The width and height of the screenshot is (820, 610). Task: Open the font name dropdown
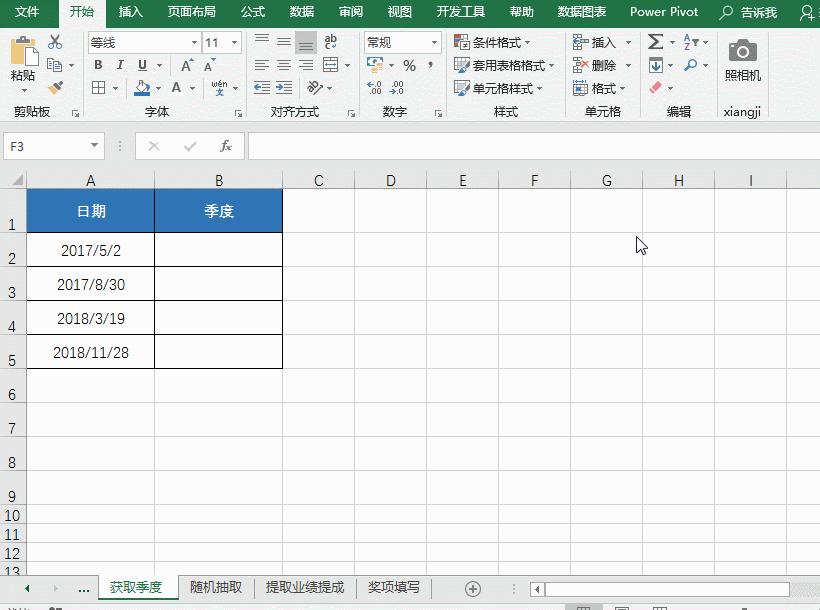point(194,42)
